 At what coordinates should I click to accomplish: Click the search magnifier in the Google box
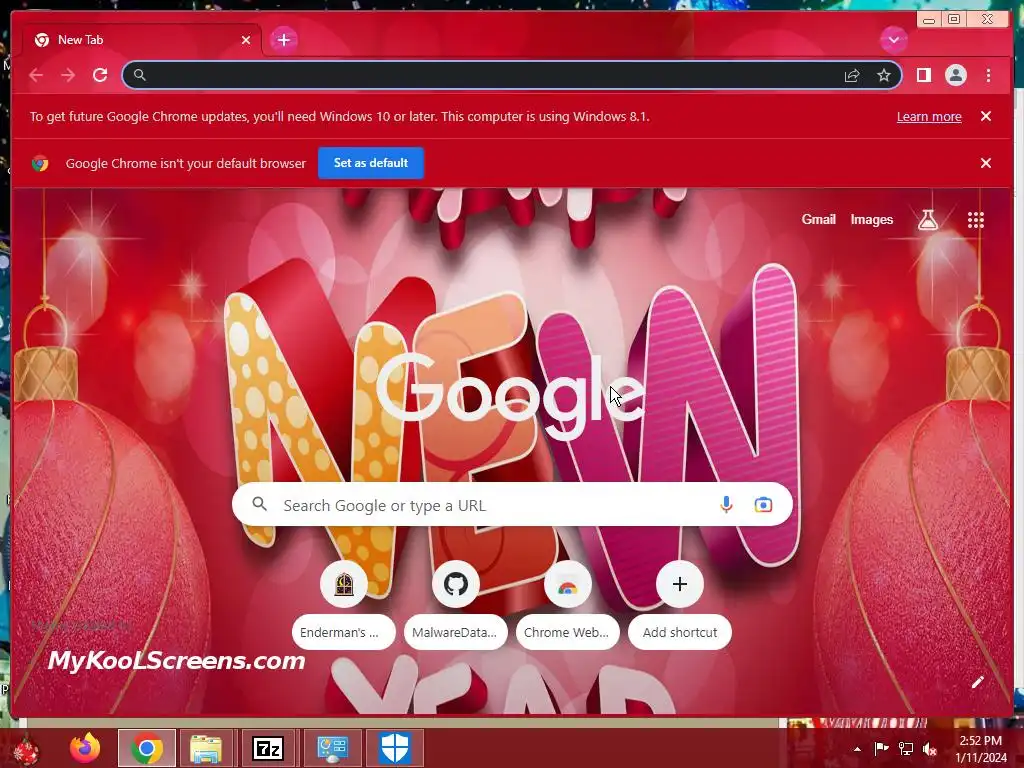[260, 504]
